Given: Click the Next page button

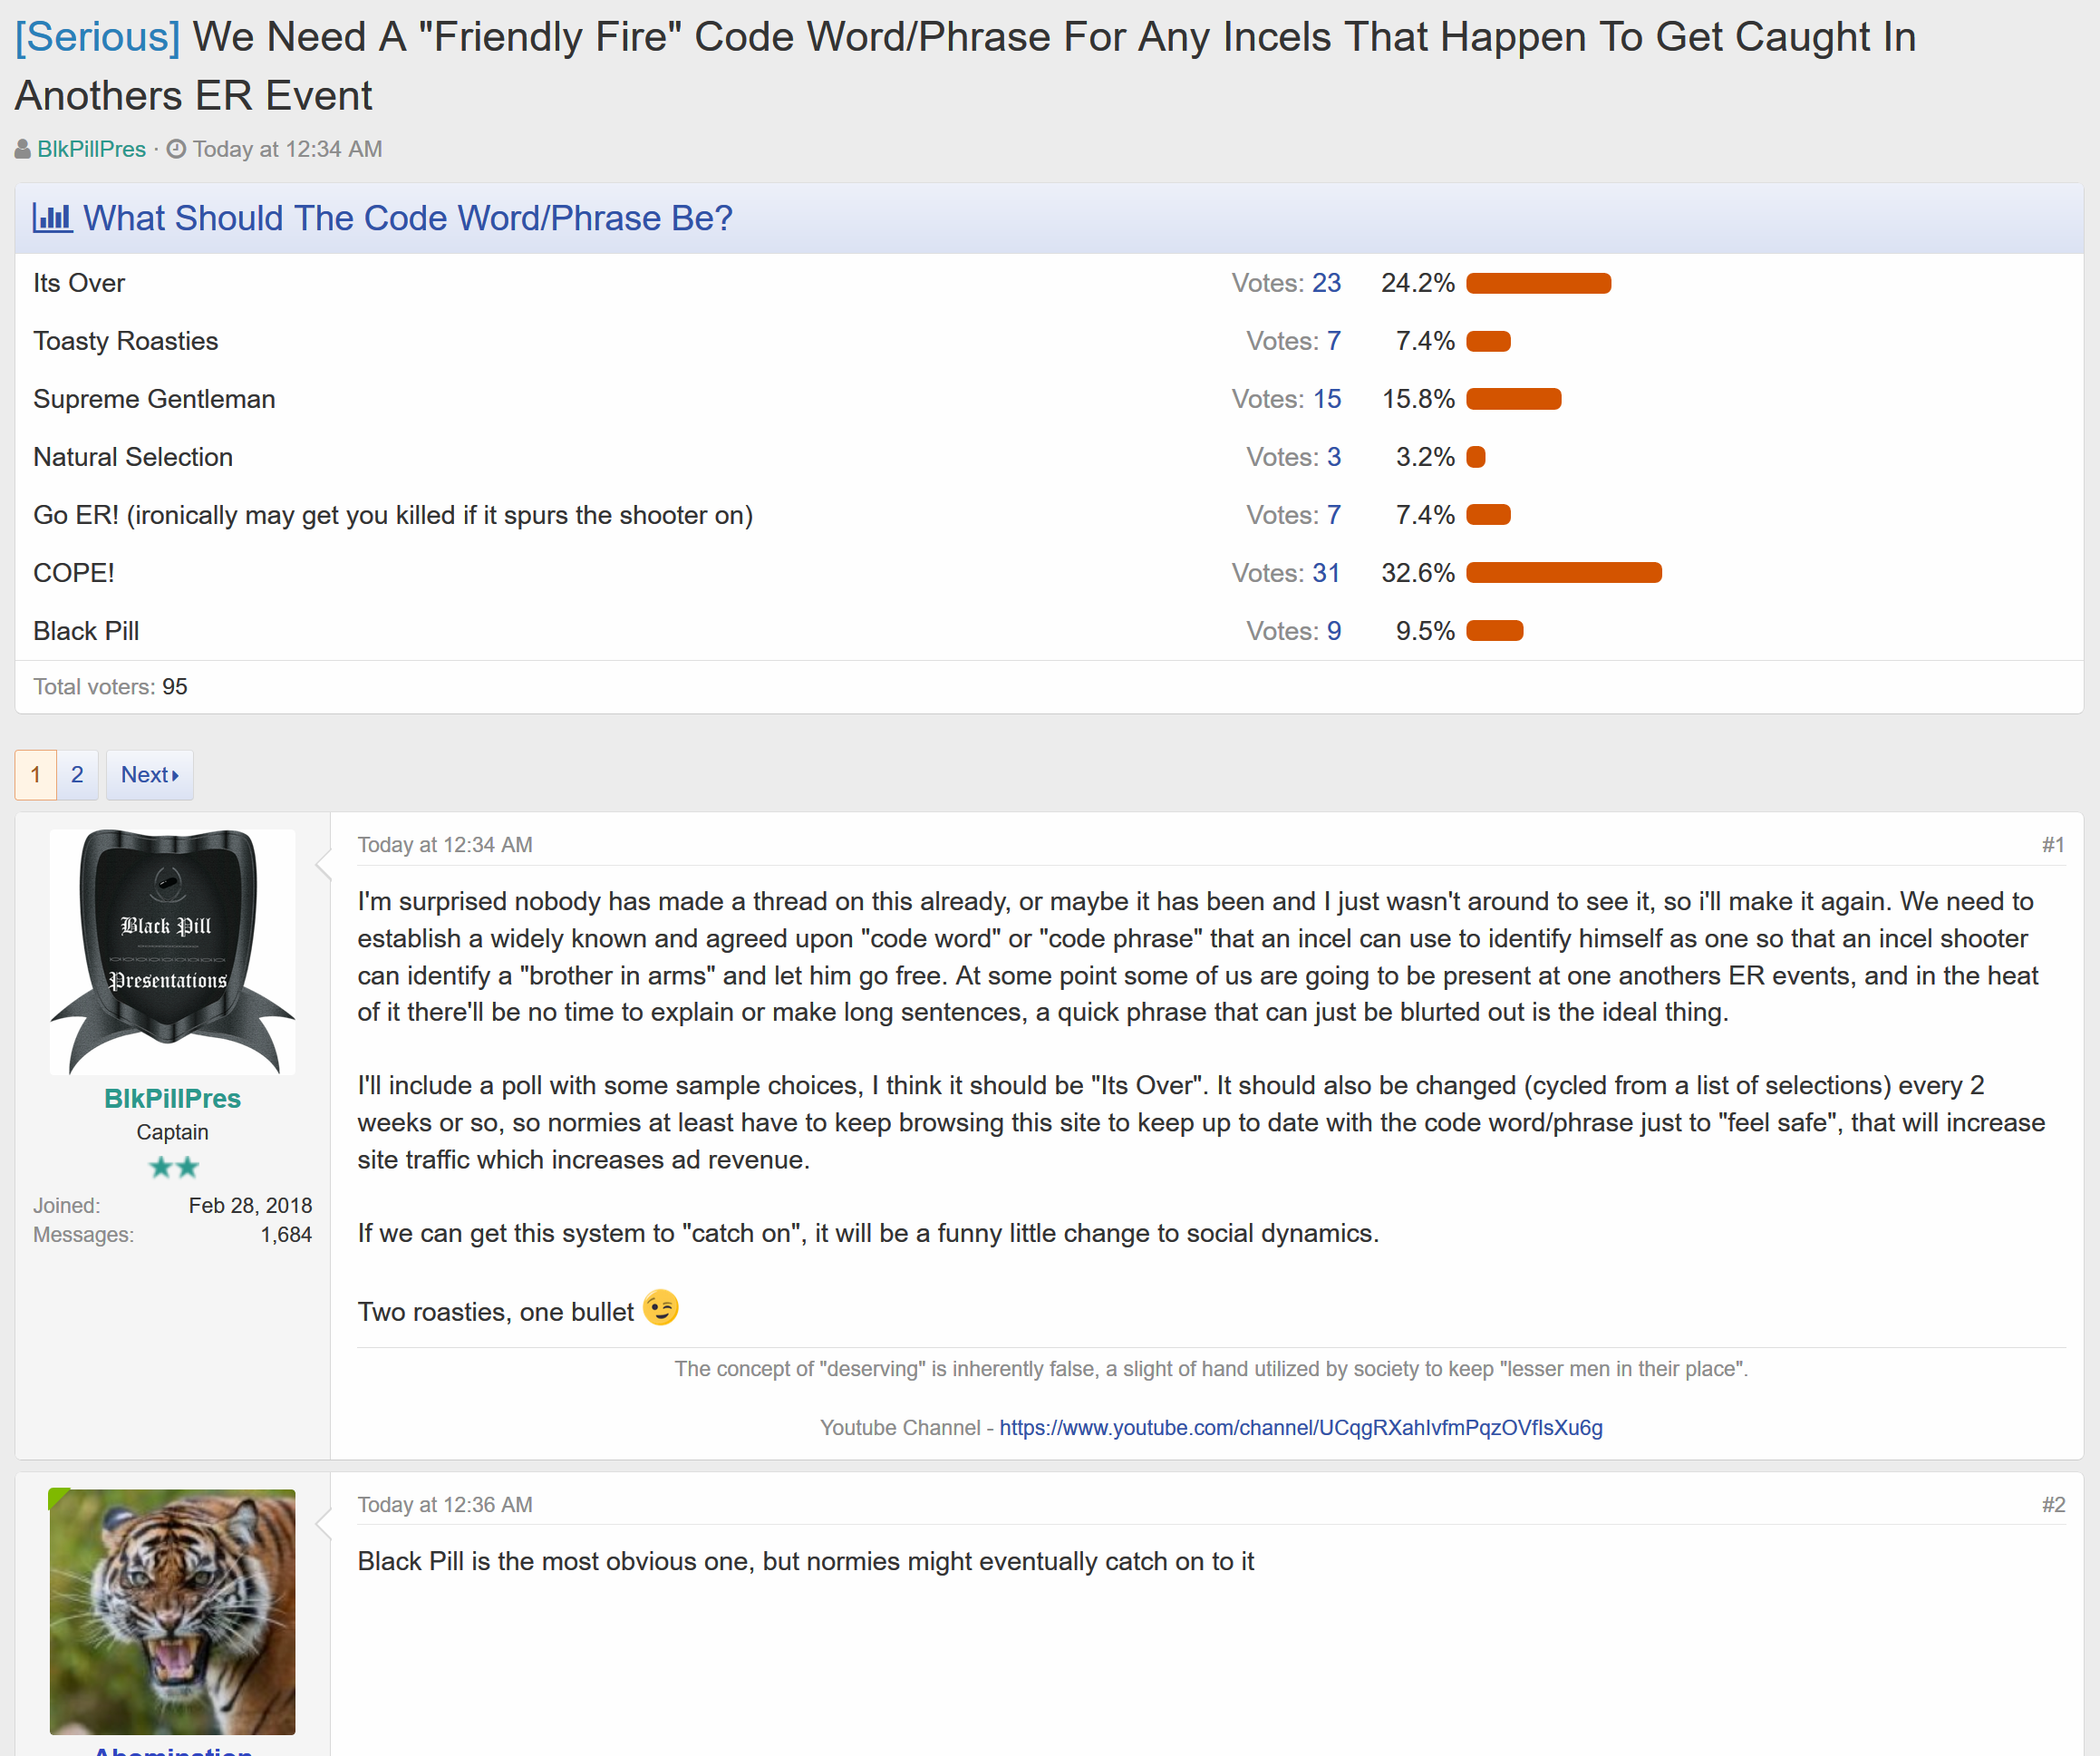Looking at the screenshot, I should point(150,775).
